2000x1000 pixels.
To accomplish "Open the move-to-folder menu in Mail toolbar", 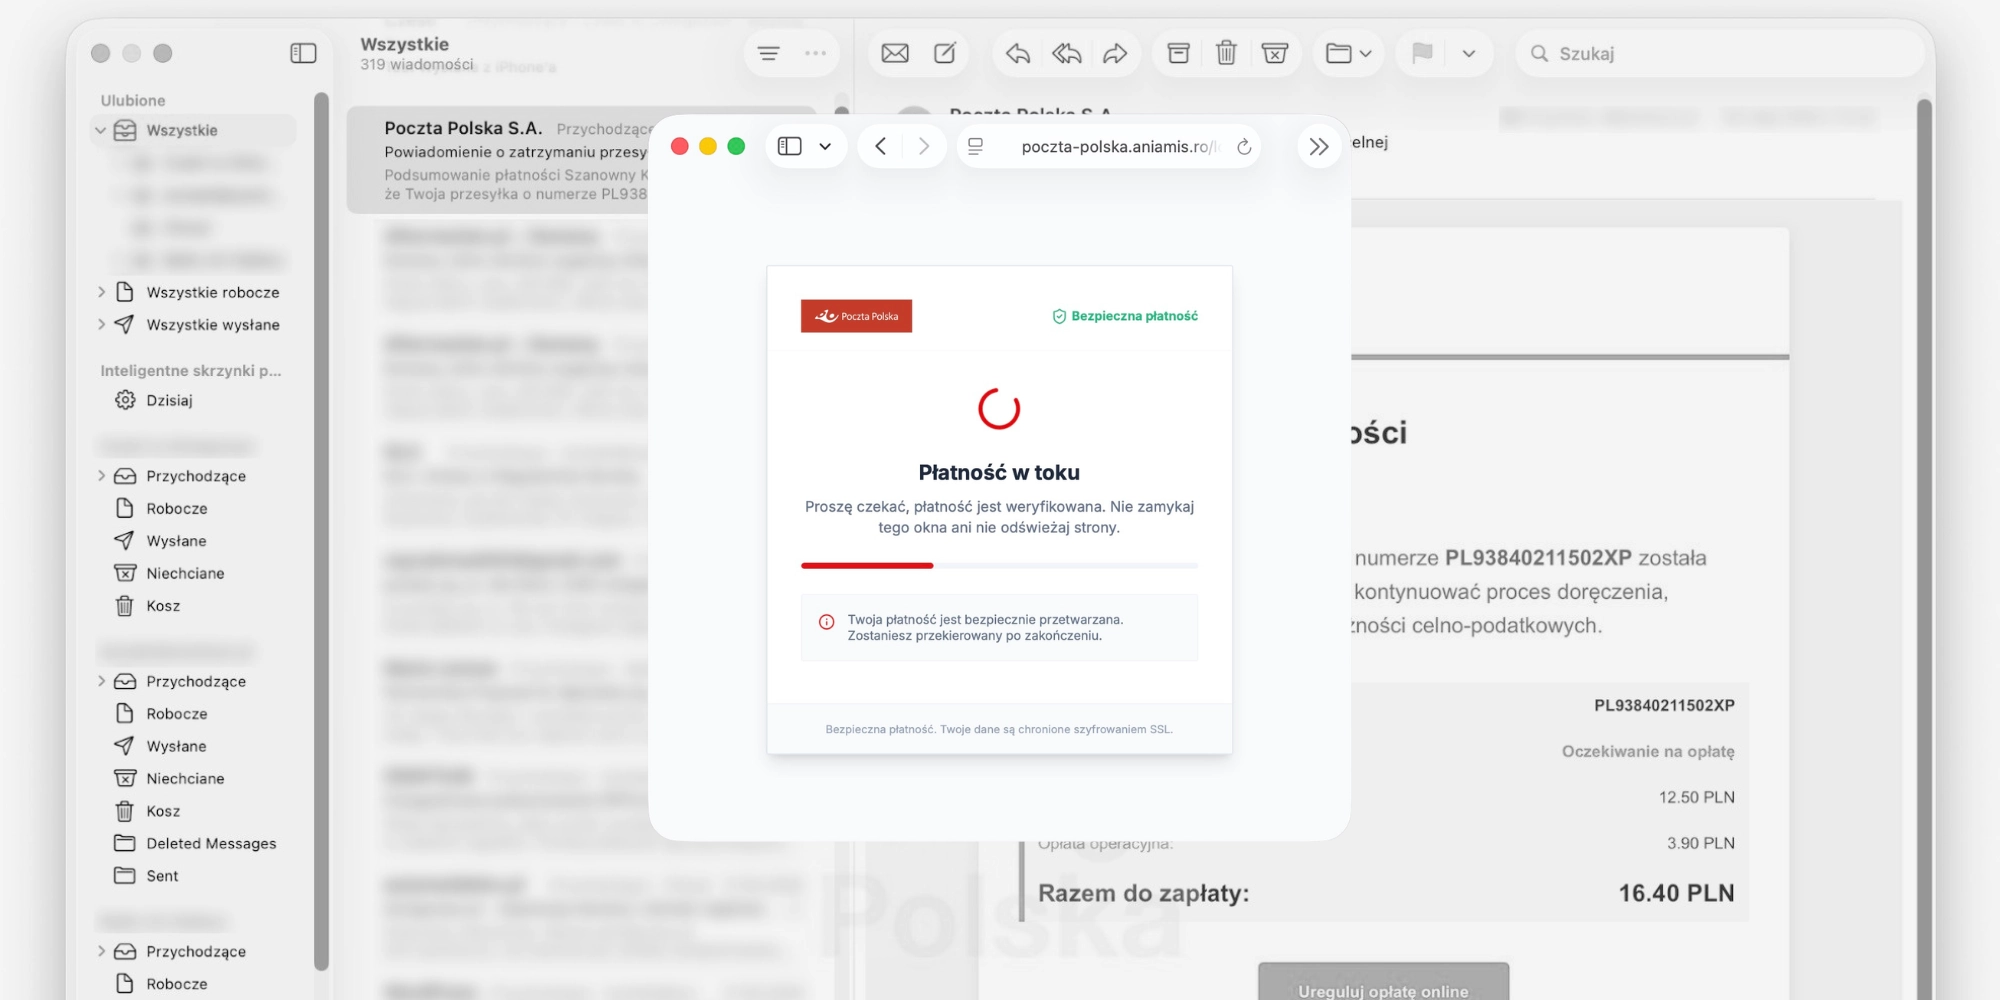I will (x=1348, y=53).
